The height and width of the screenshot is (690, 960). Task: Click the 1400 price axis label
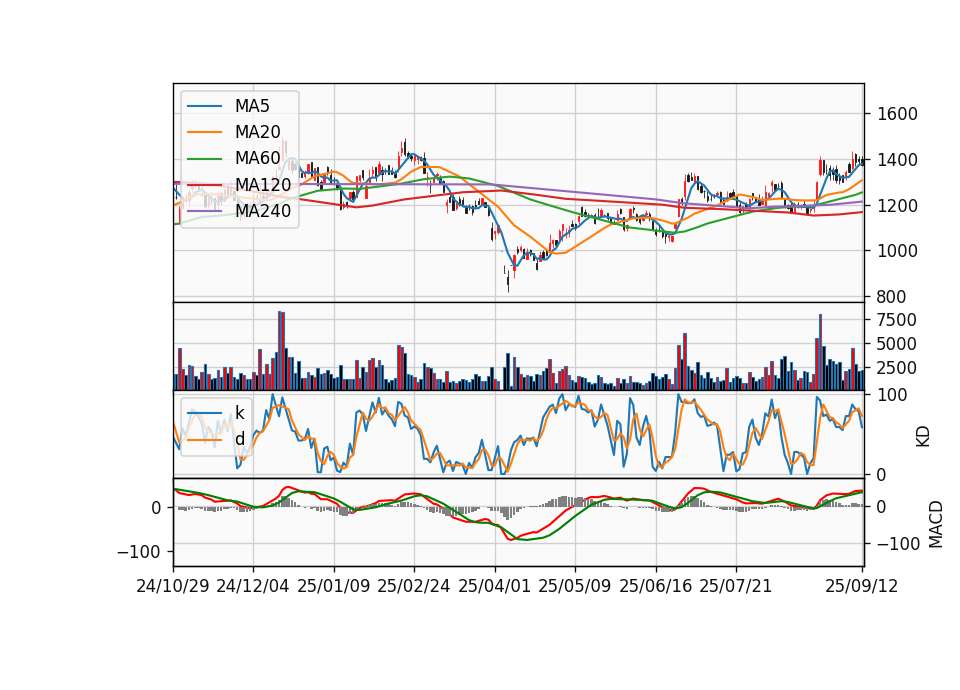pyautogui.click(x=897, y=160)
